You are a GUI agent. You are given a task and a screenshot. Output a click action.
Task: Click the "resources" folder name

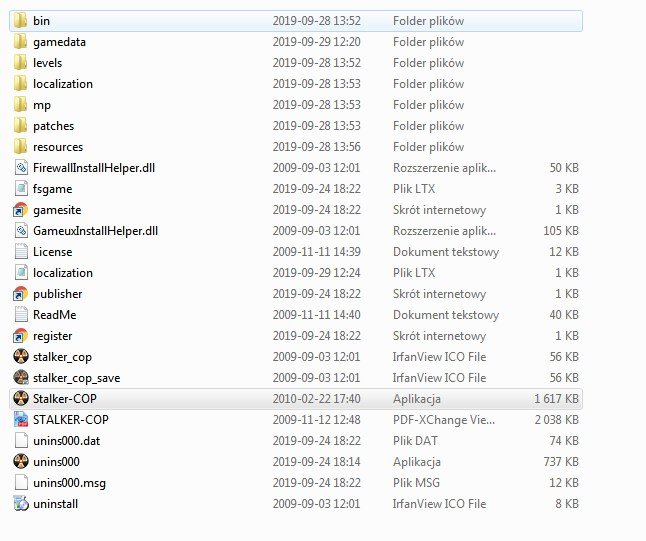[58, 147]
